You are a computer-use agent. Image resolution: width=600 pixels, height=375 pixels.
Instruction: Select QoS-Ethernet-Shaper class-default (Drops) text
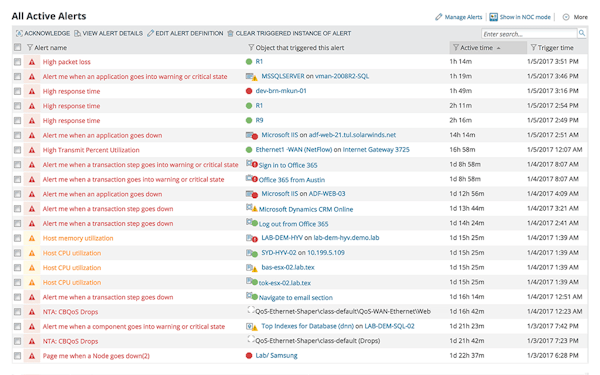[318, 341]
